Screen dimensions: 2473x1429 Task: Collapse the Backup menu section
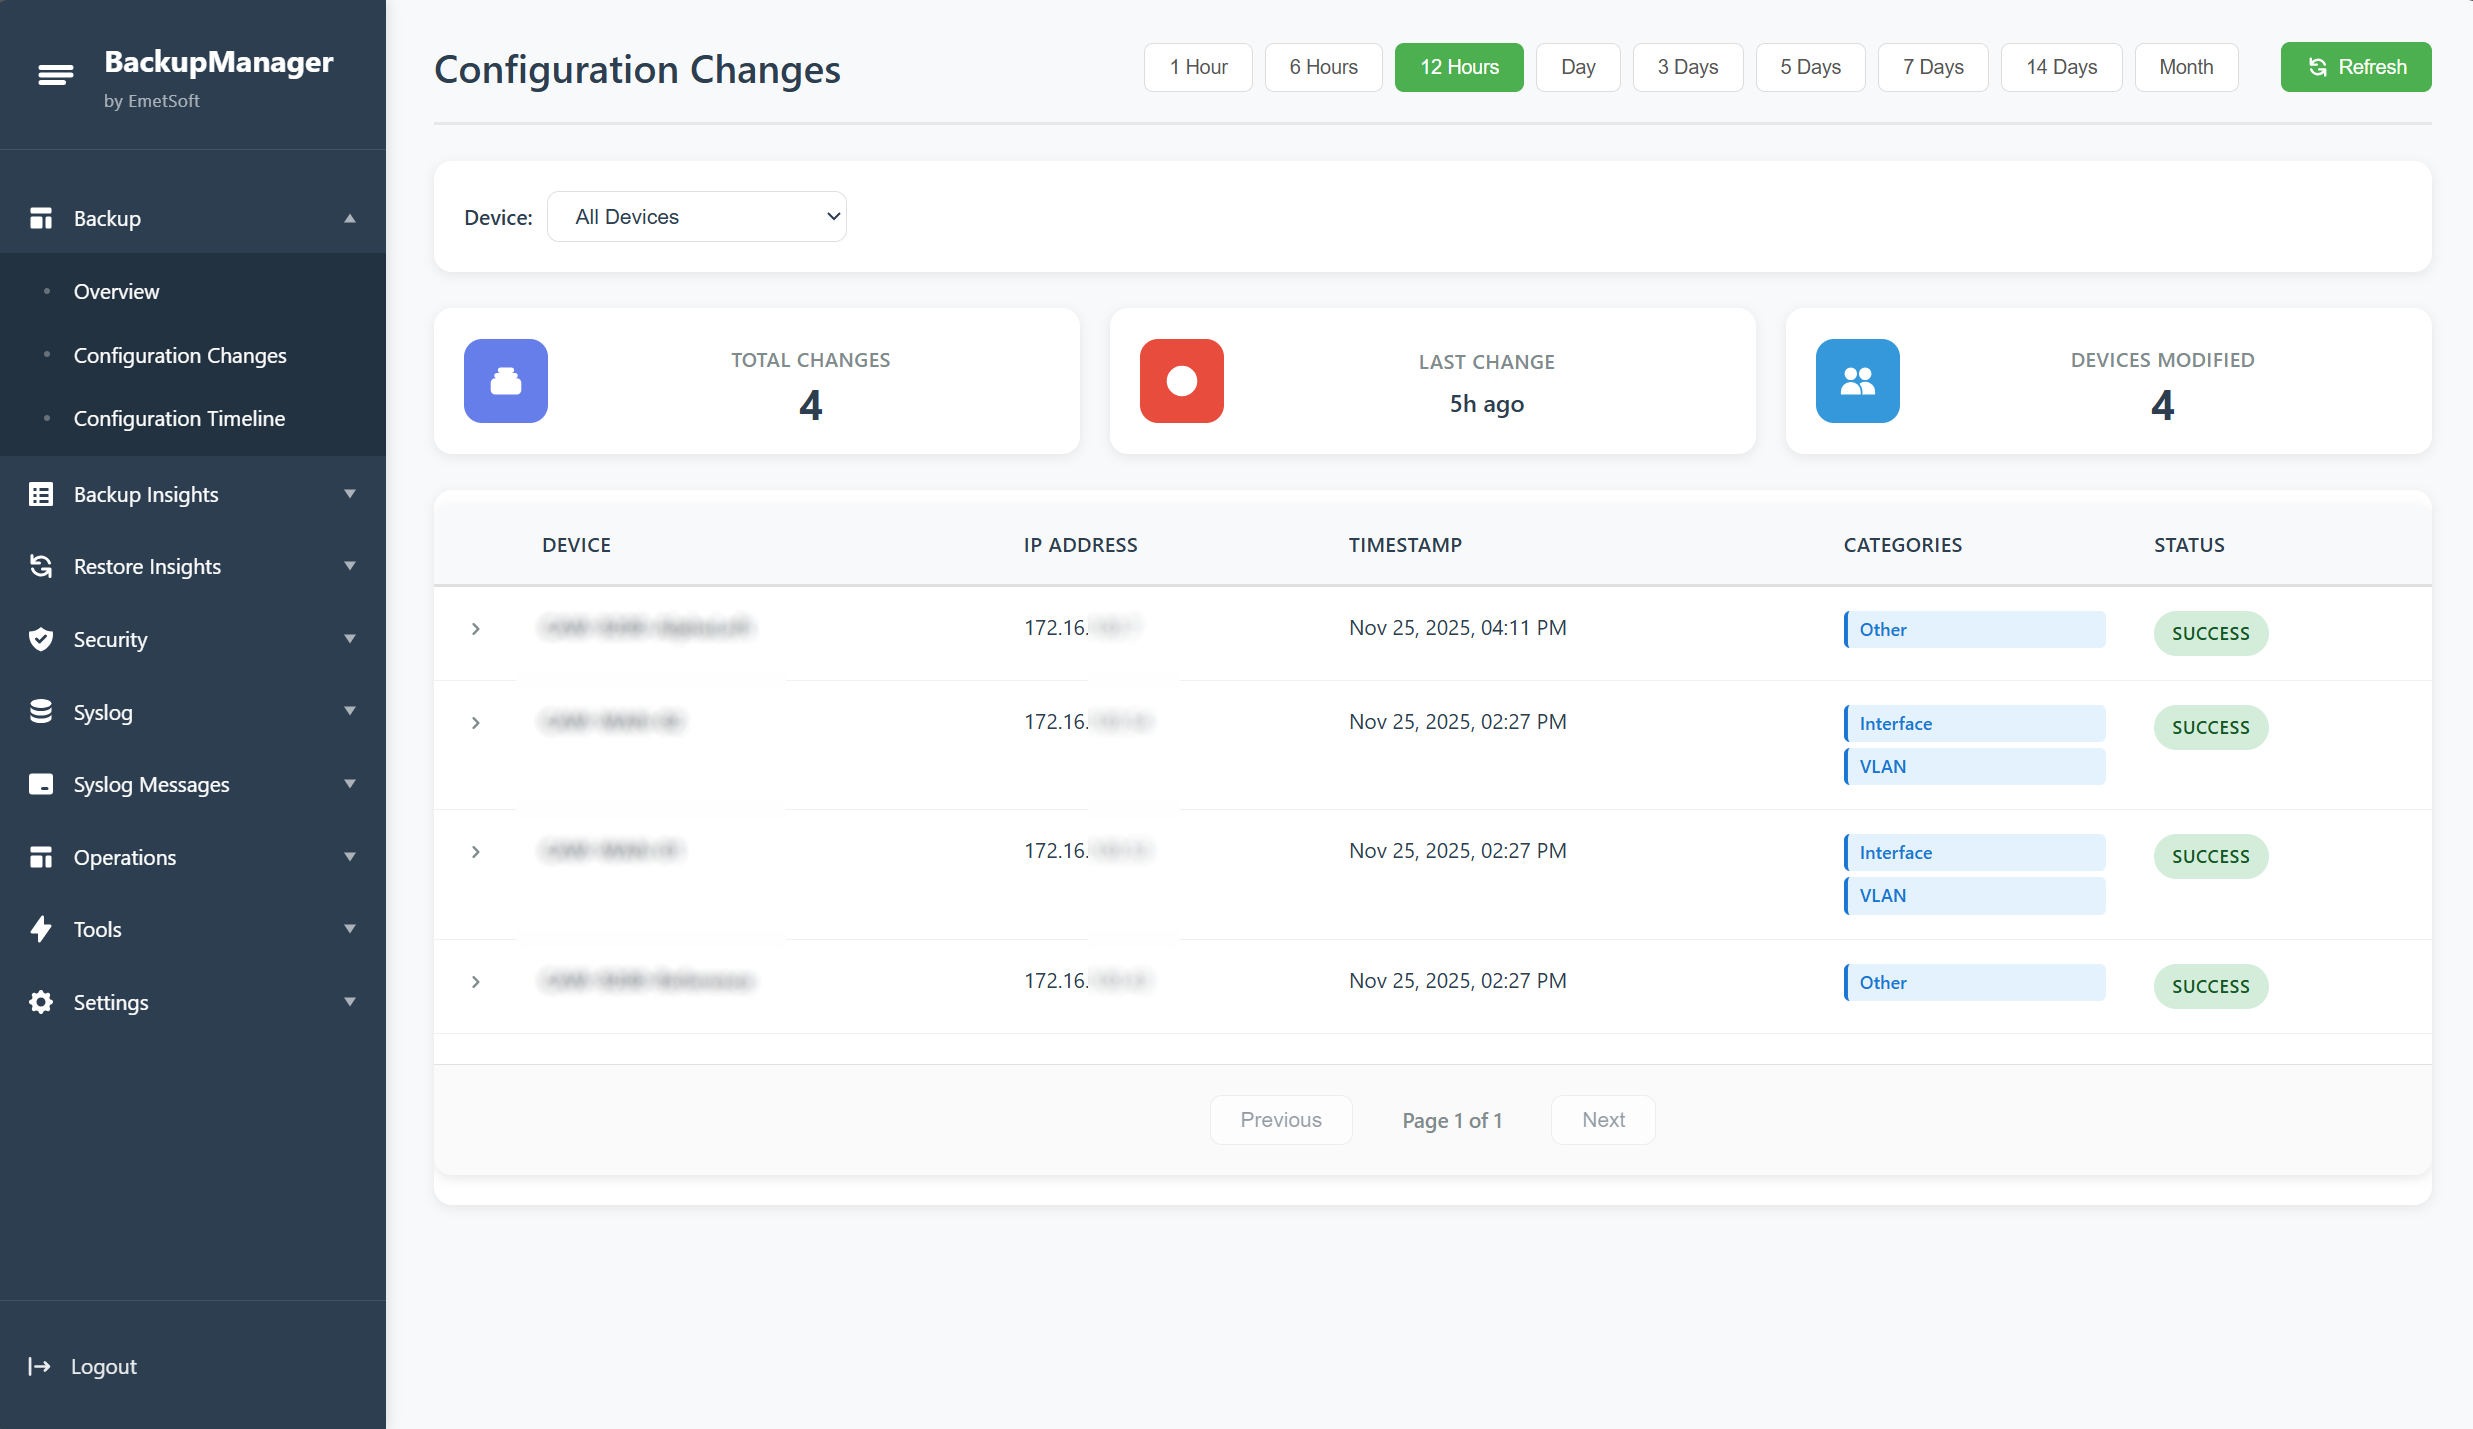click(350, 218)
